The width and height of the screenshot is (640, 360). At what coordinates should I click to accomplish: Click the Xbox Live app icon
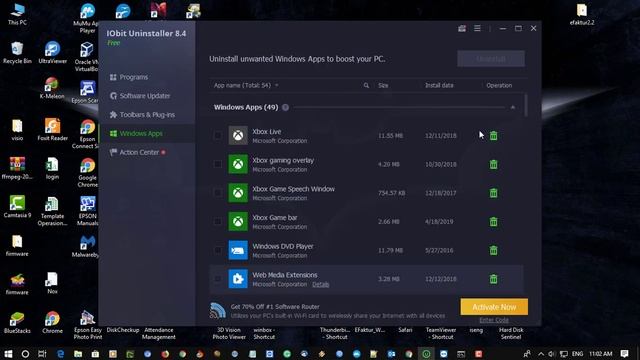(x=238, y=136)
